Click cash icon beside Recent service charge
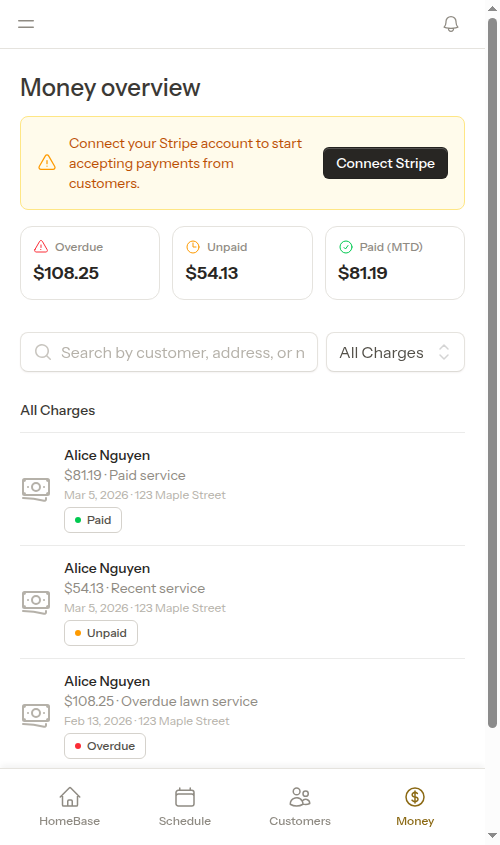 pyautogui.click(x=36, y=602)
